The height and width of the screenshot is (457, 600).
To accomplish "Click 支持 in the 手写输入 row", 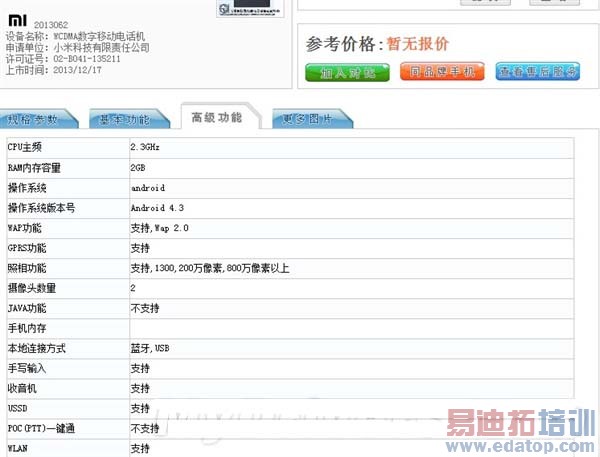I will (x=140, y=368).
